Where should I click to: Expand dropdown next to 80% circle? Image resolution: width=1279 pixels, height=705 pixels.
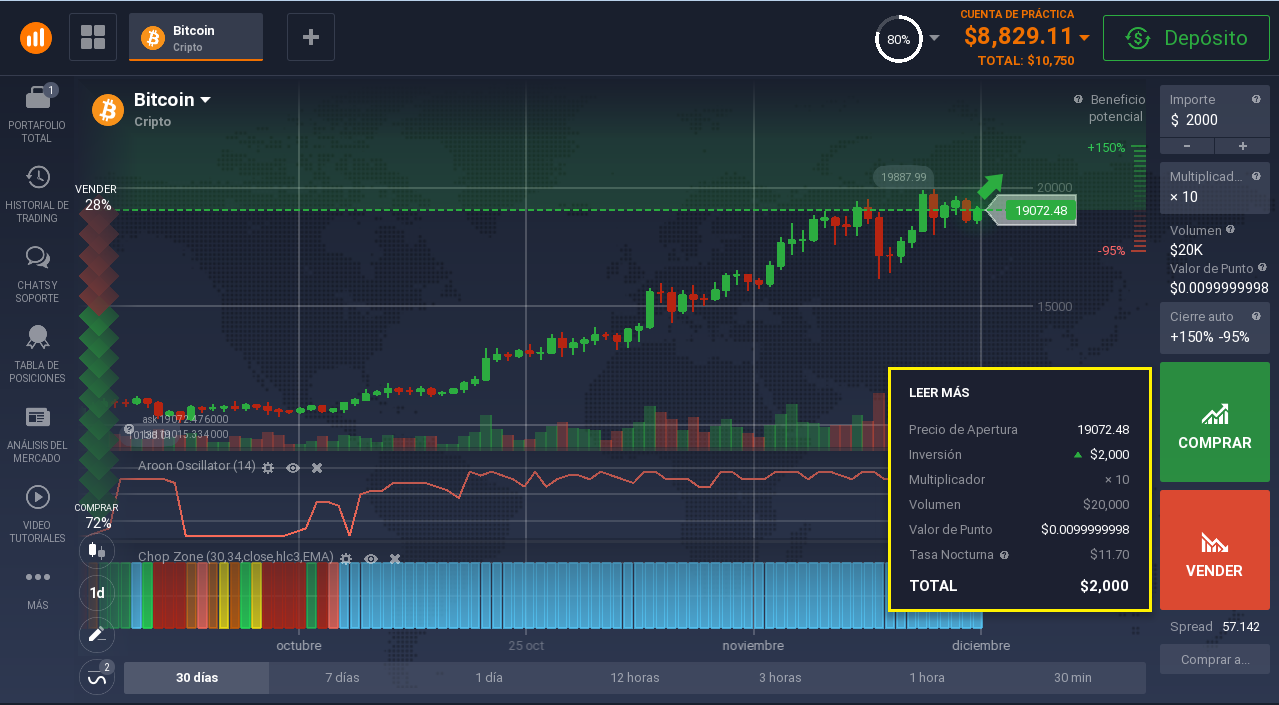934,38
